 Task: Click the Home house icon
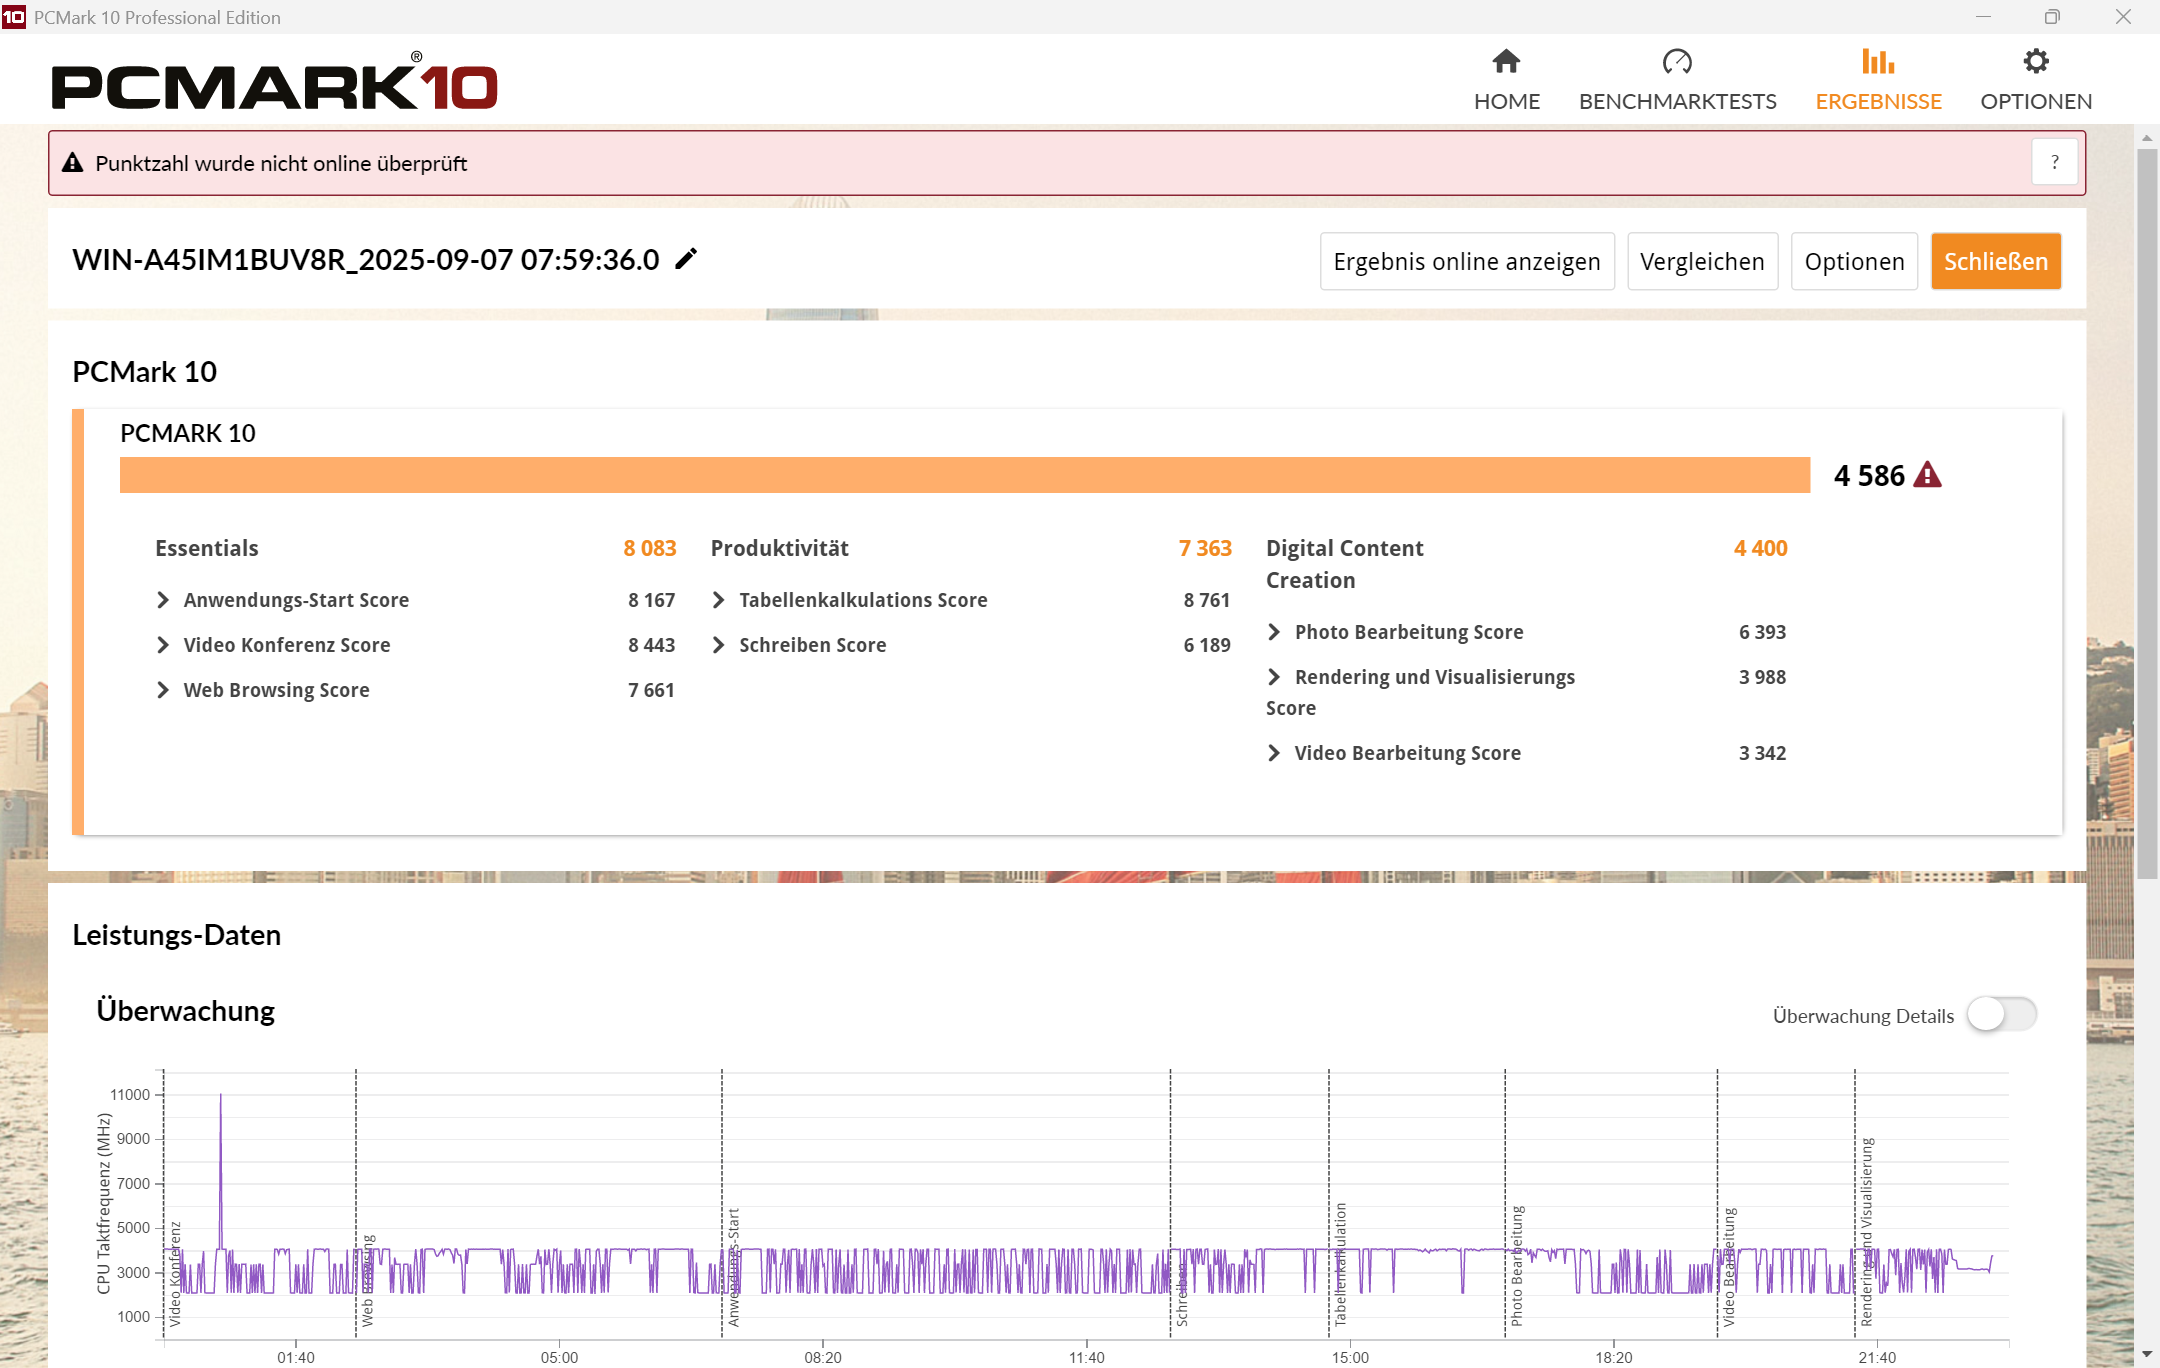click(x=1506, y=62)
